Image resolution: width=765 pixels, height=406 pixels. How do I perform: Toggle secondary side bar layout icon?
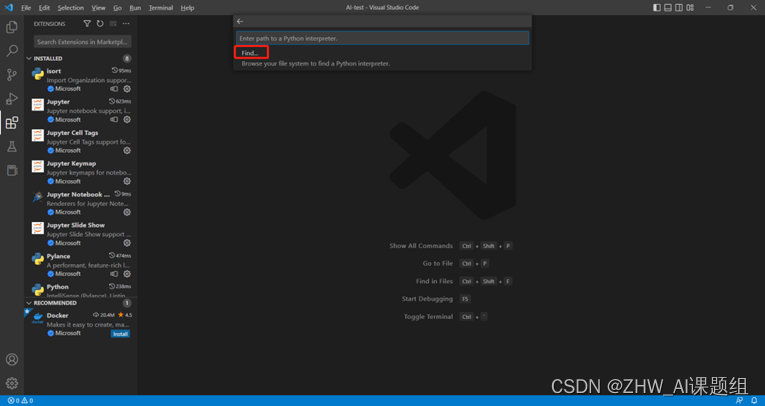(679, 7)
